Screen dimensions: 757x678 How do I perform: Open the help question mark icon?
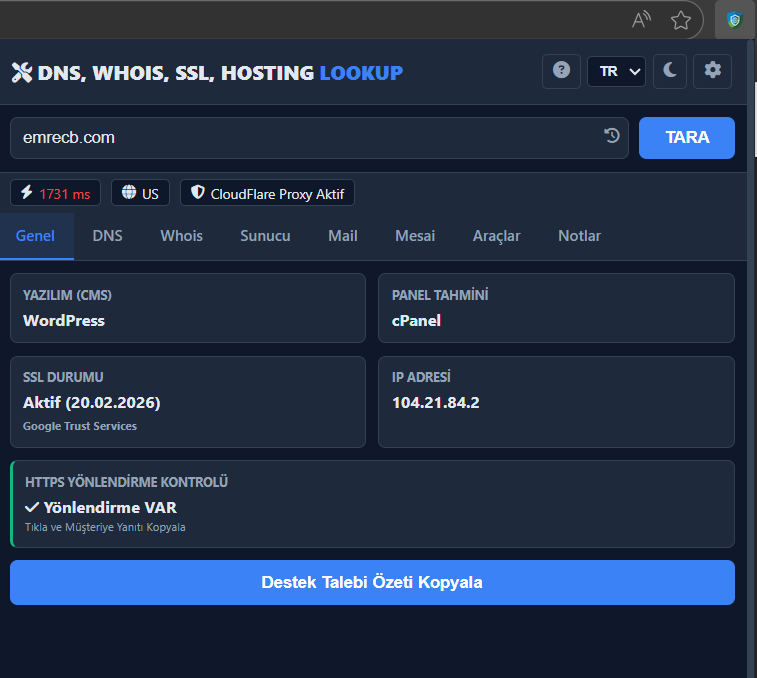(x=561, y=71)
